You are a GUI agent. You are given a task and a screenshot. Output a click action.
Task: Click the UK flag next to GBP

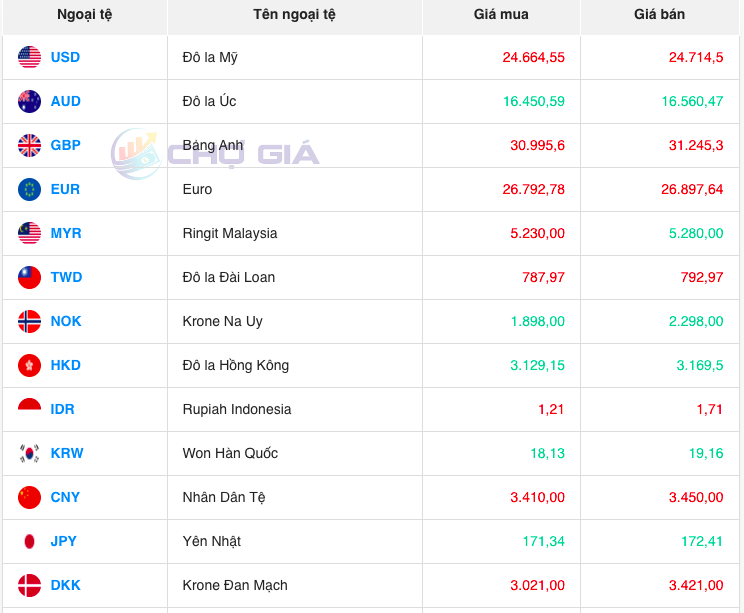(x=29, y=145)
